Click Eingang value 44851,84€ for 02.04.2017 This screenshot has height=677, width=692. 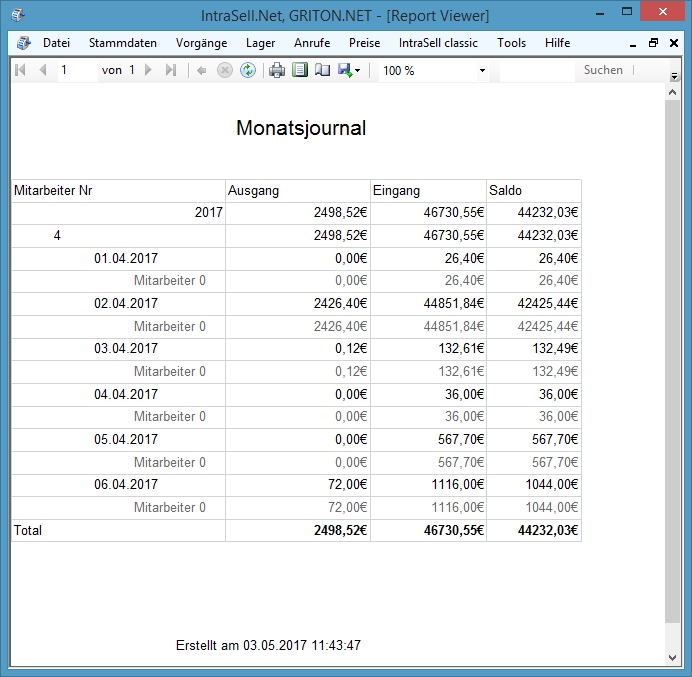[x=454, y=304]
